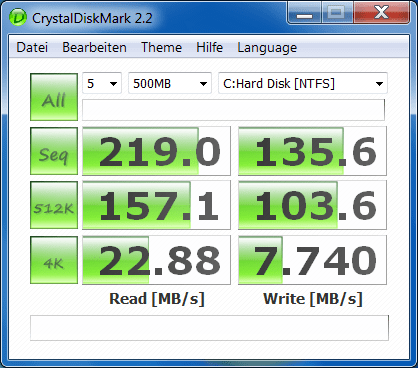
Task: Open the Bearbeiten menu
Action: tap(94, 47)
